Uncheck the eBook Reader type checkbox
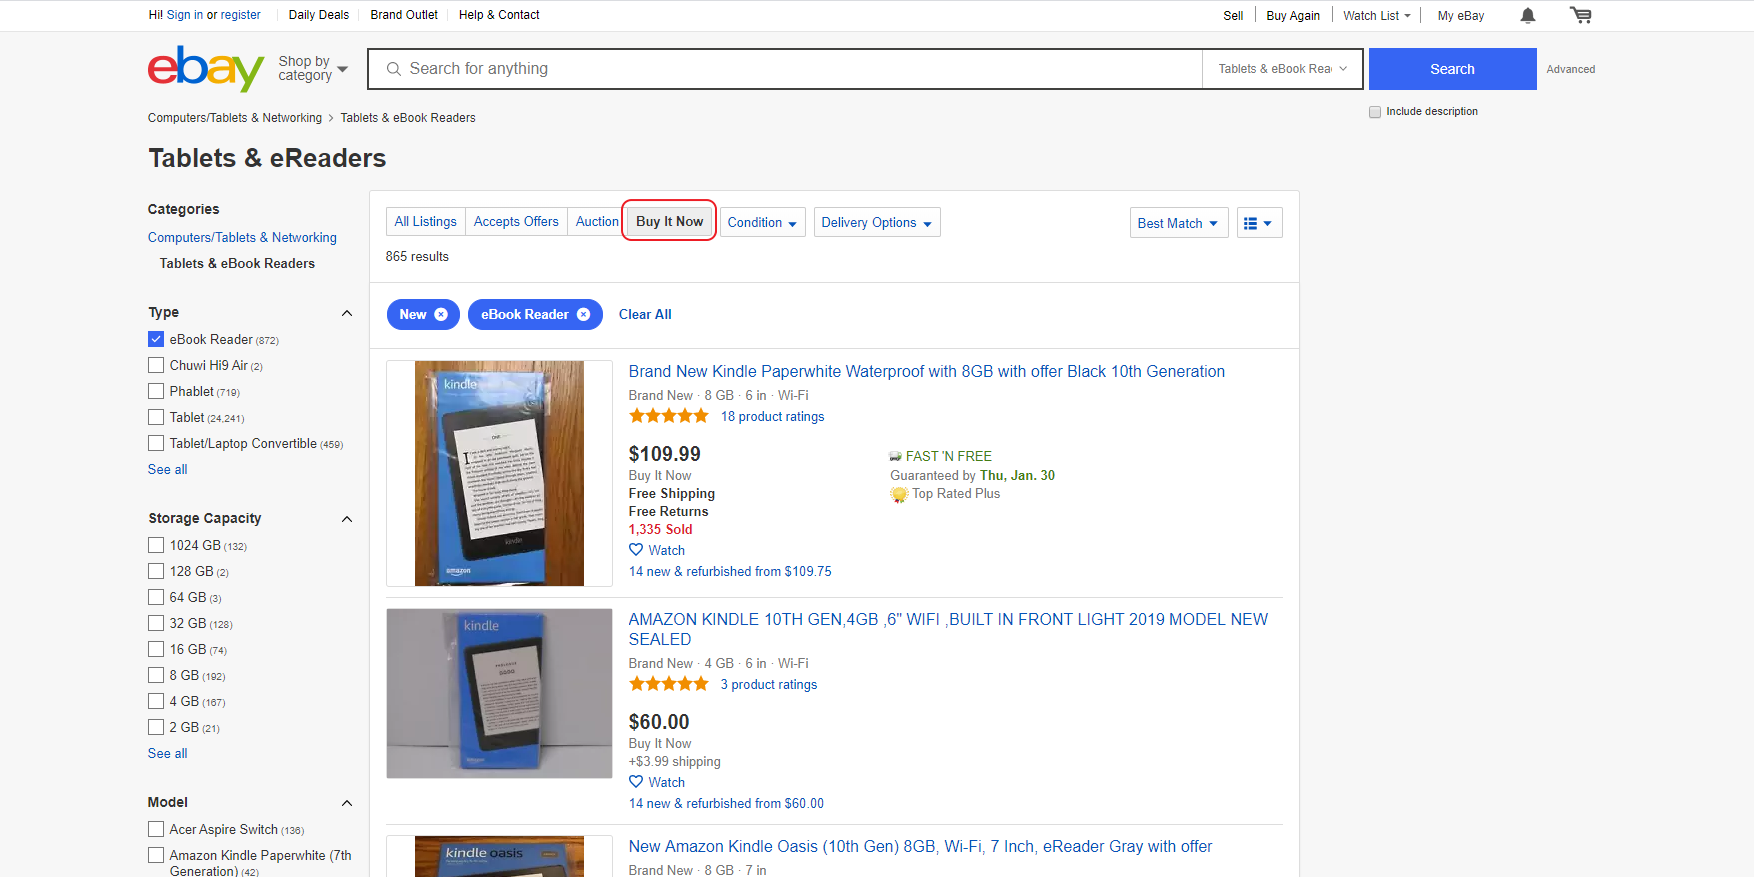 click(x=156, y=339)
